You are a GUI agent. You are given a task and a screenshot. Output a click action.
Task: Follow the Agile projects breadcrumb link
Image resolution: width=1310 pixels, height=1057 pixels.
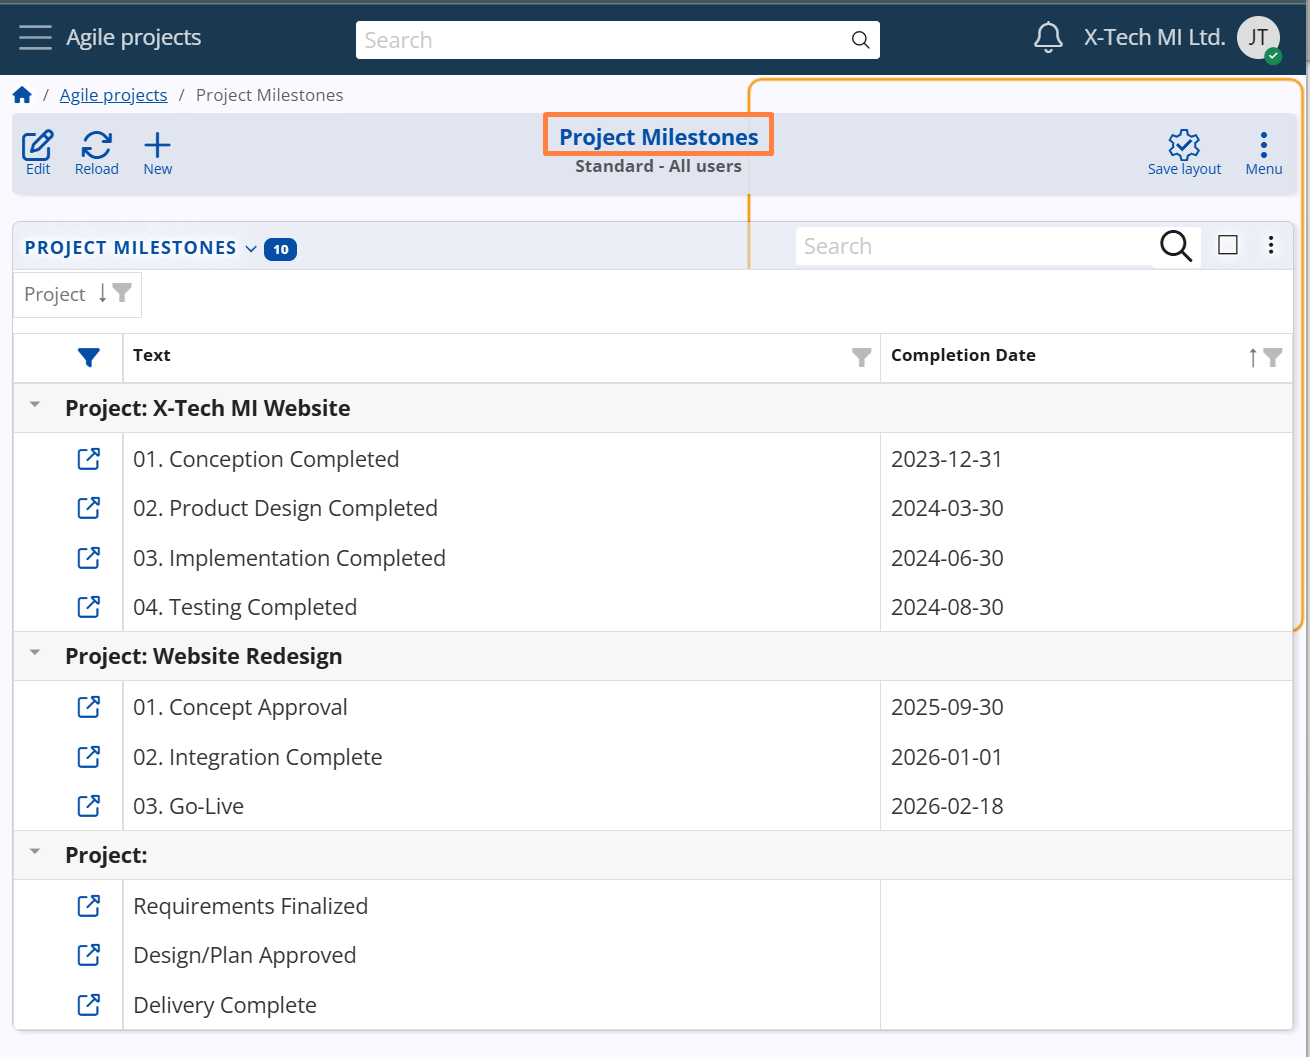(113, 94)
